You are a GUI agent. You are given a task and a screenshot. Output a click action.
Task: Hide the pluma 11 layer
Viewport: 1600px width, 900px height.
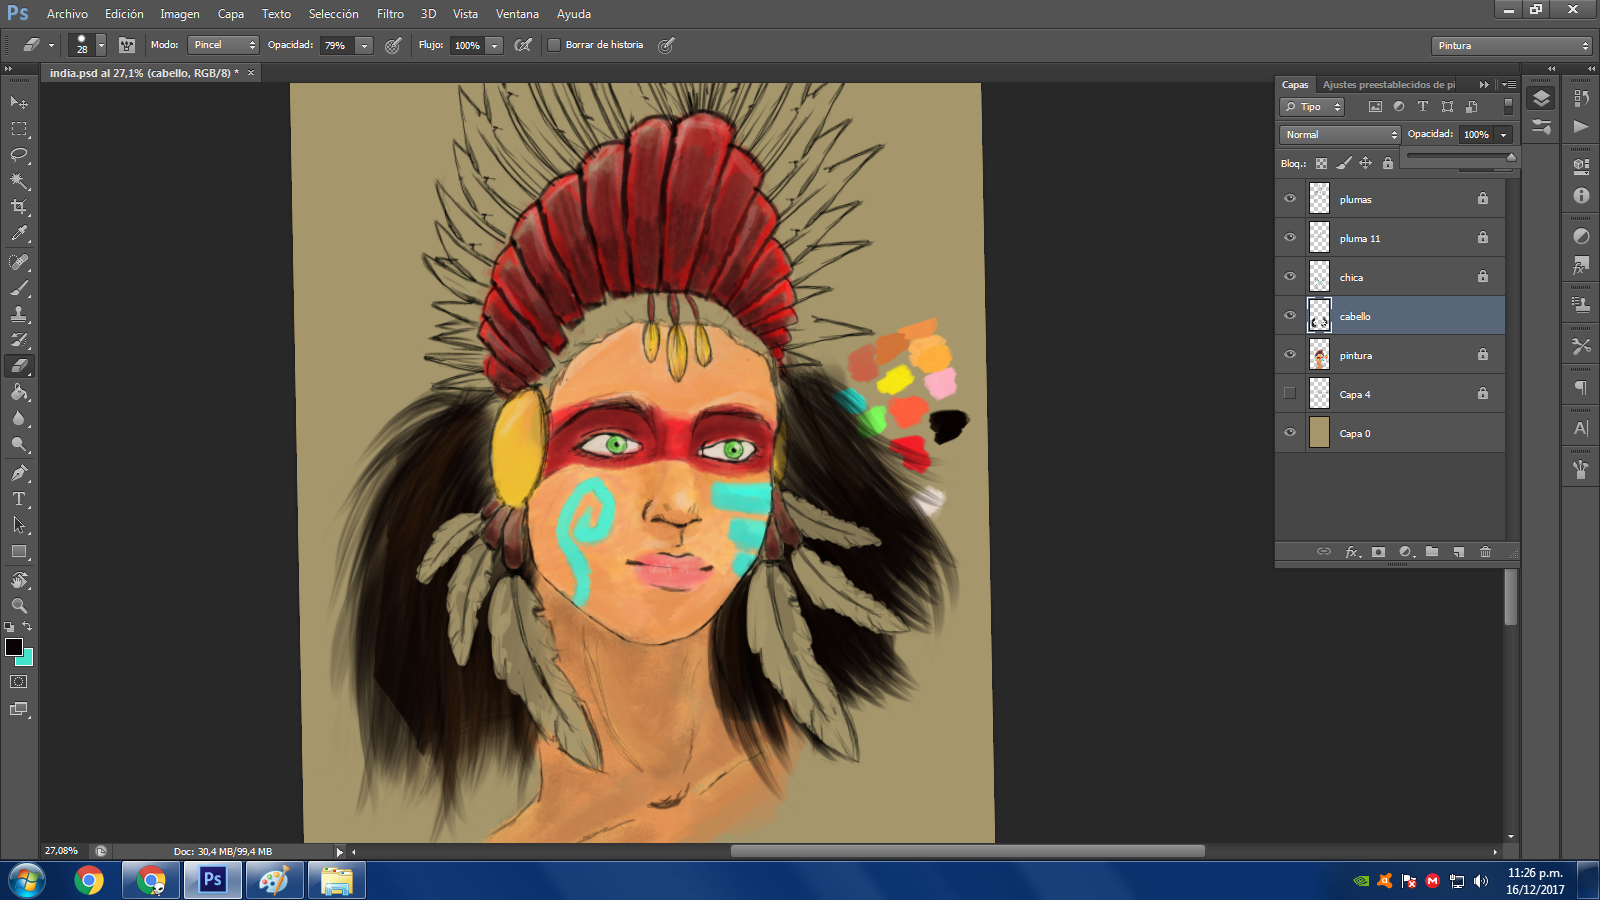pos(1290,237)
